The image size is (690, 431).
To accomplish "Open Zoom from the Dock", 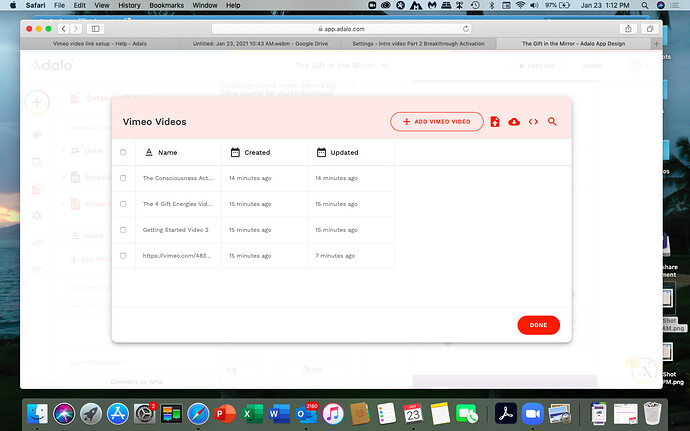I will point(533,414).
